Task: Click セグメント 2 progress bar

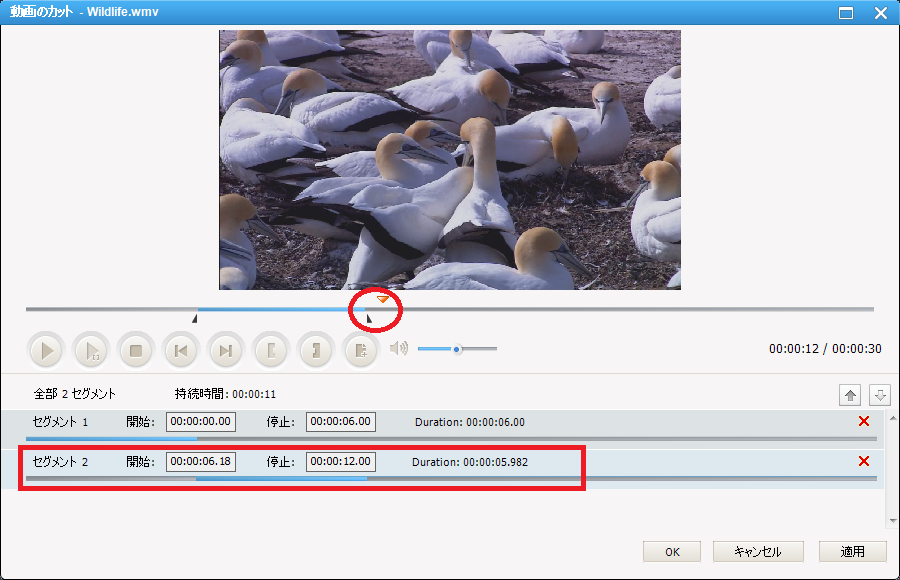Action: [451, 478]
